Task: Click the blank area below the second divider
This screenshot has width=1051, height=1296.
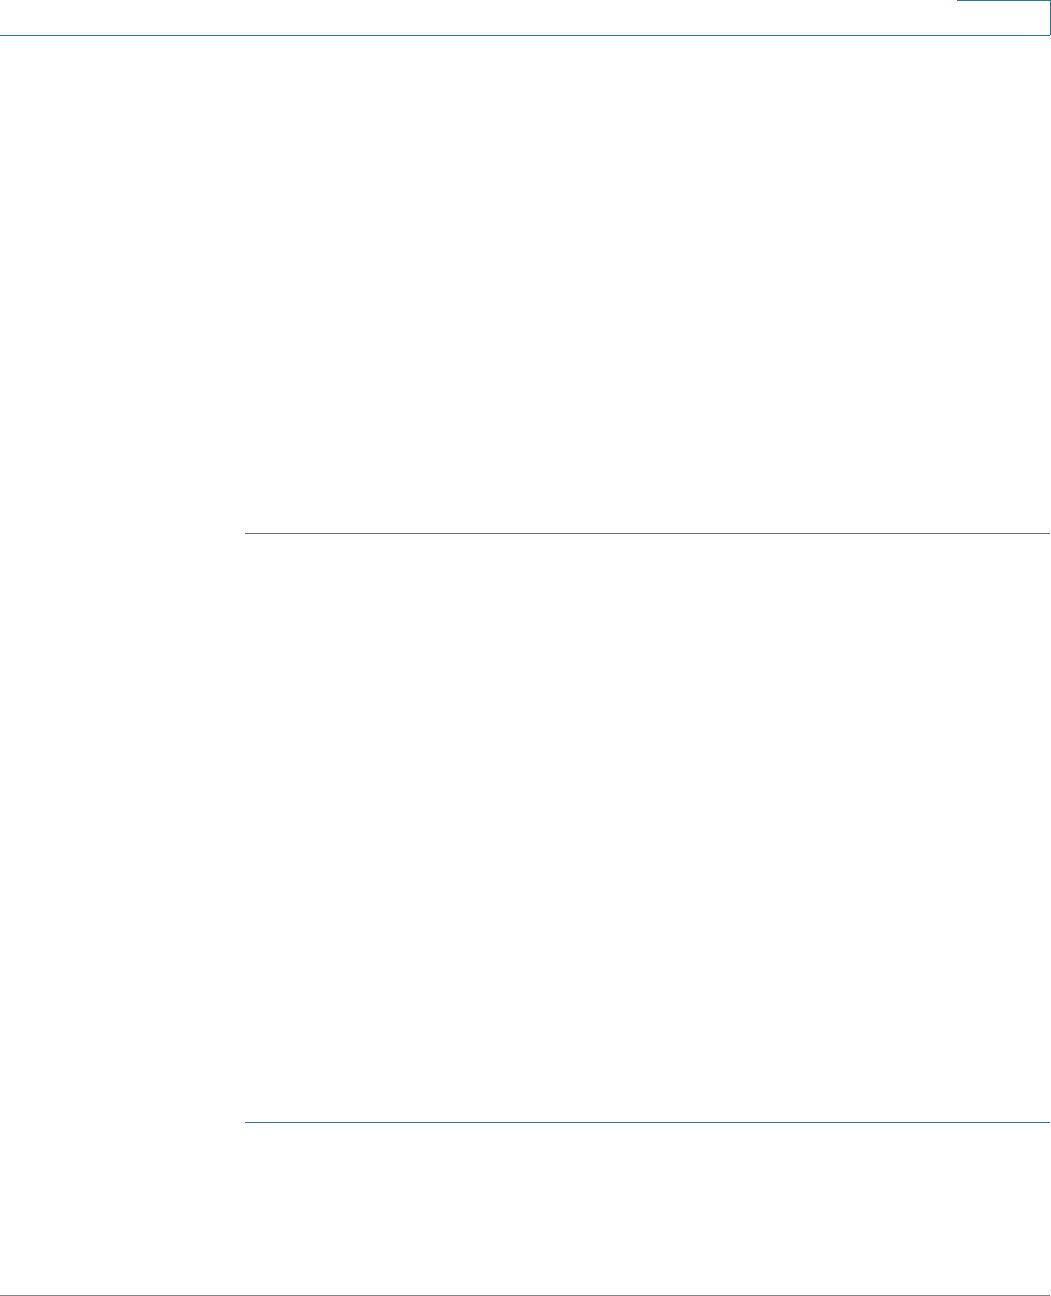Action: coord(647,1208)
